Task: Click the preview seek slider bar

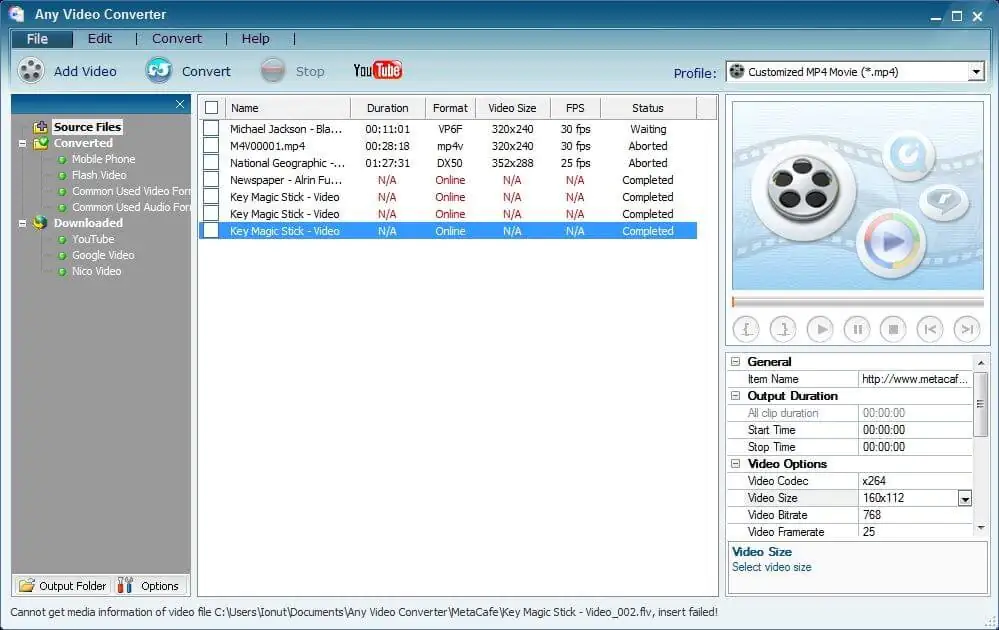Action: coord(857,301)
